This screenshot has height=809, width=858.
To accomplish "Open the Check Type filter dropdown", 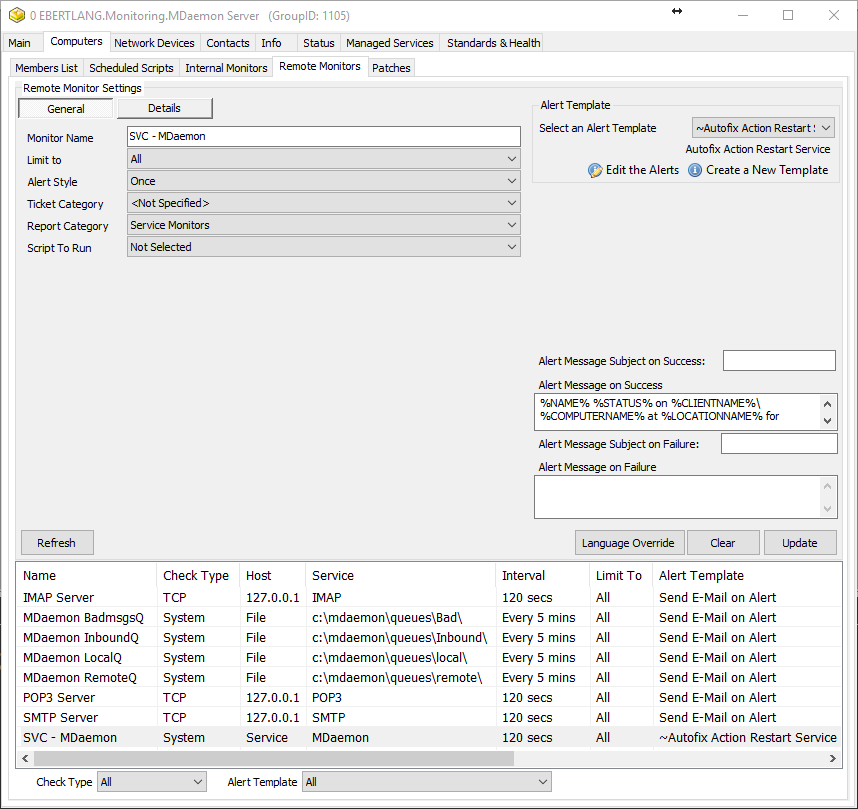I will [x=151, y=782].
